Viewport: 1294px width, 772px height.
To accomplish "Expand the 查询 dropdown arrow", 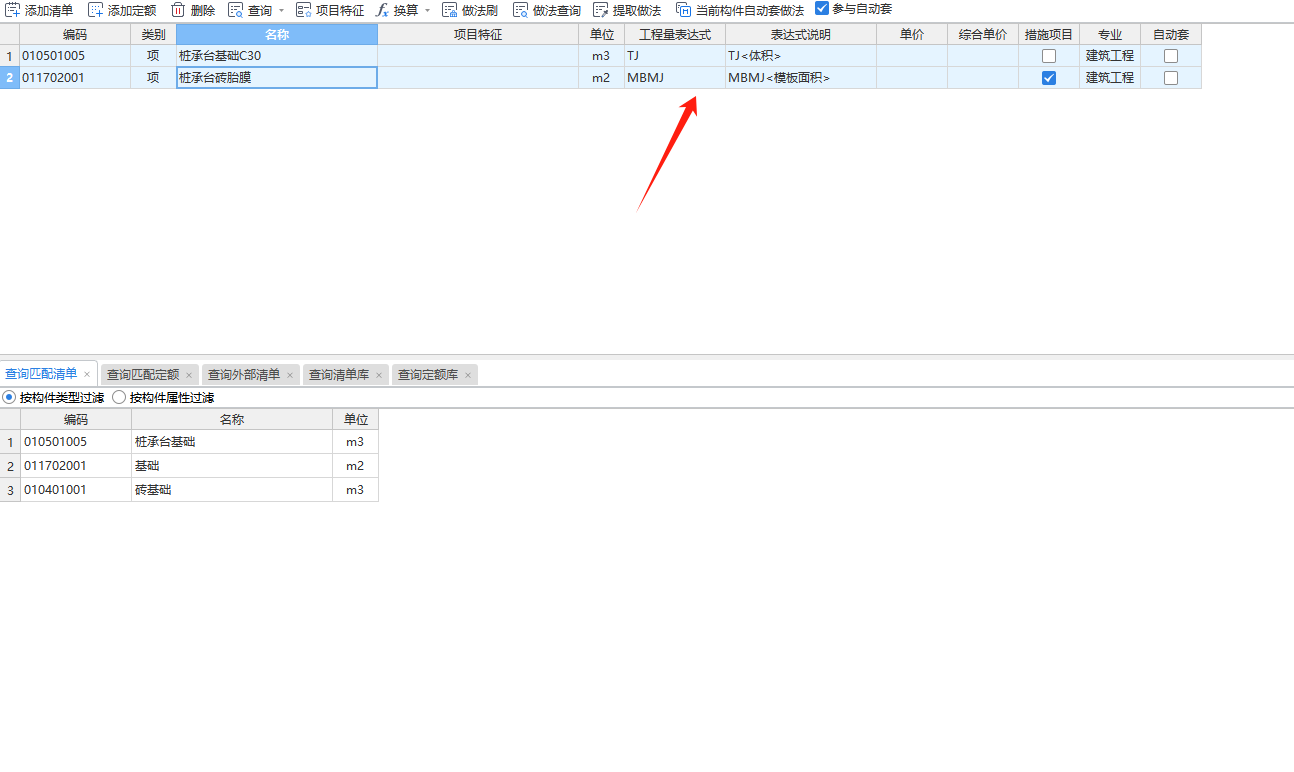I will (x=281, y=11).
